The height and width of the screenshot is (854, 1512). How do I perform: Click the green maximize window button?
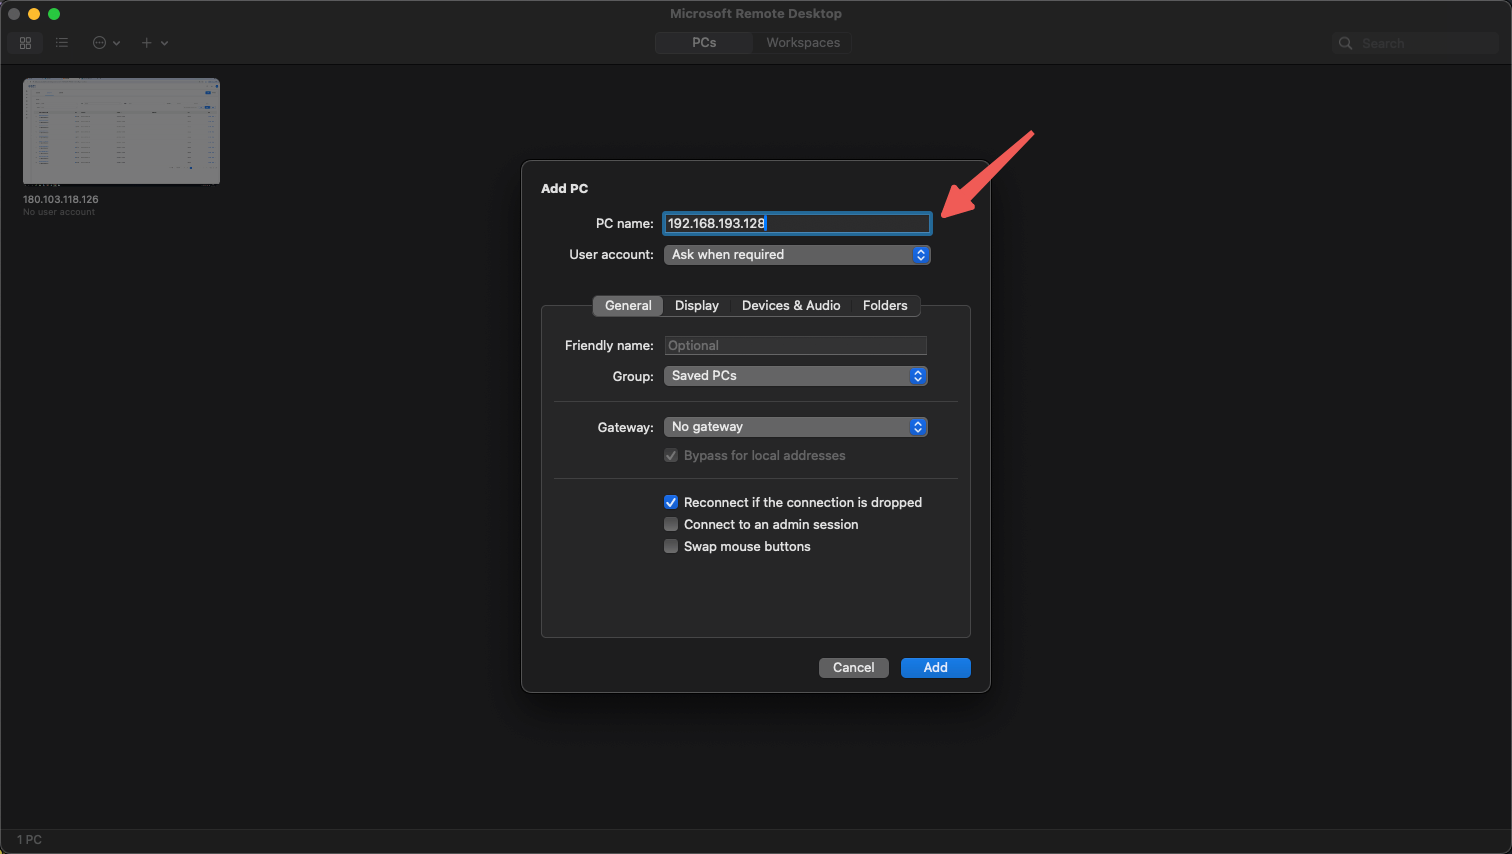54,14
